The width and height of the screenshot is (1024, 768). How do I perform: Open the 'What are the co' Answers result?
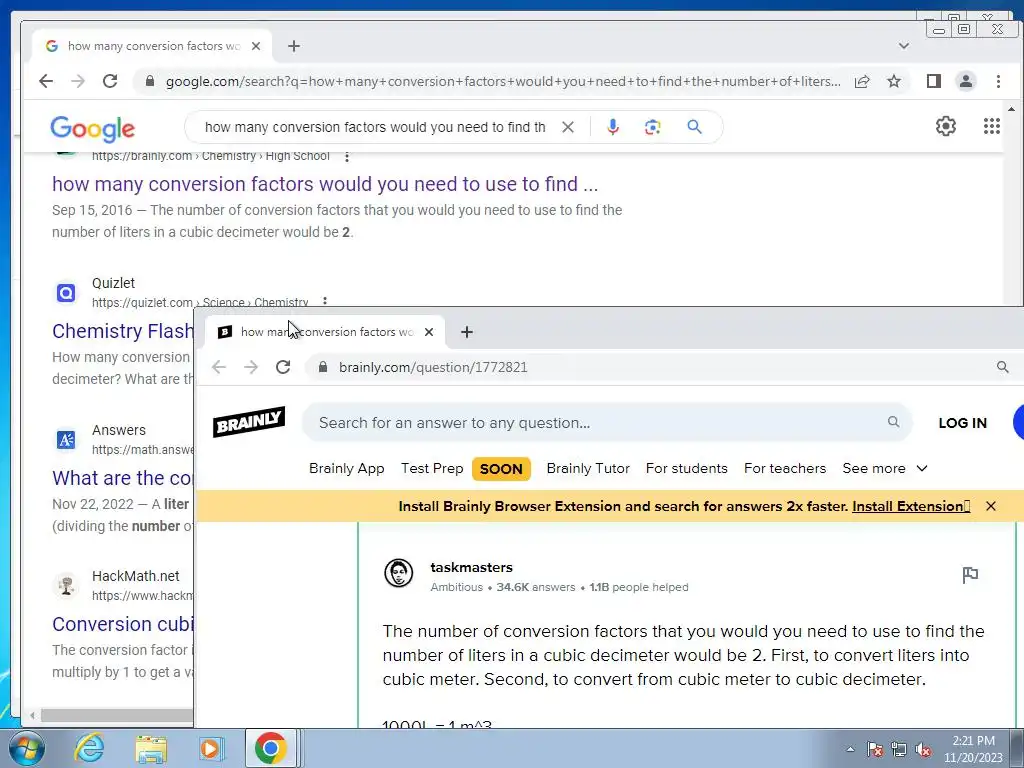point(123,478)
